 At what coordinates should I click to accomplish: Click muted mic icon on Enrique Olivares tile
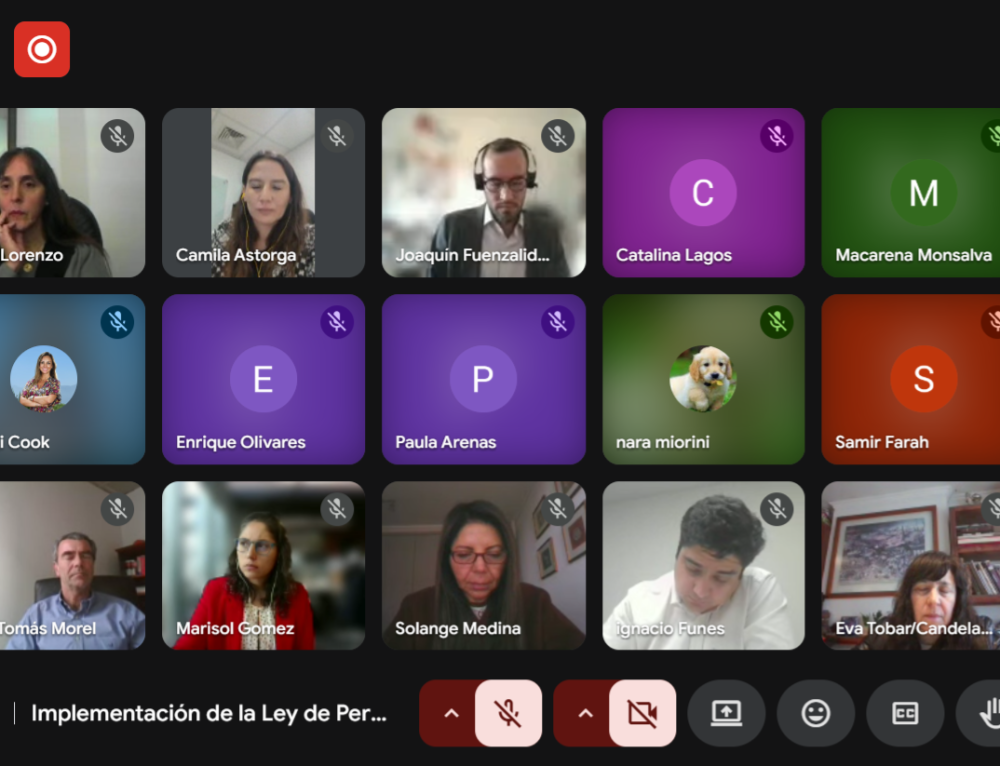click(x=337, y=321)
